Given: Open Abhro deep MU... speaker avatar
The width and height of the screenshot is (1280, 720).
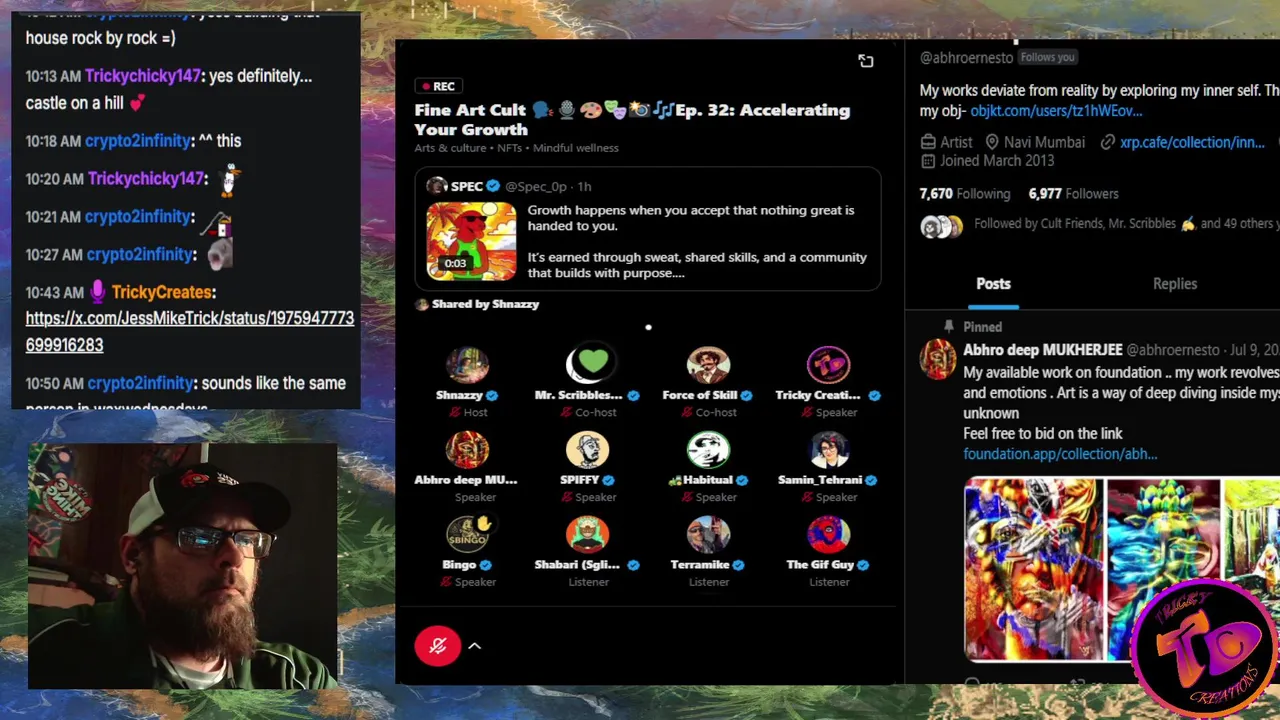Looking at the screenshot, I should (x=467, y=450).
